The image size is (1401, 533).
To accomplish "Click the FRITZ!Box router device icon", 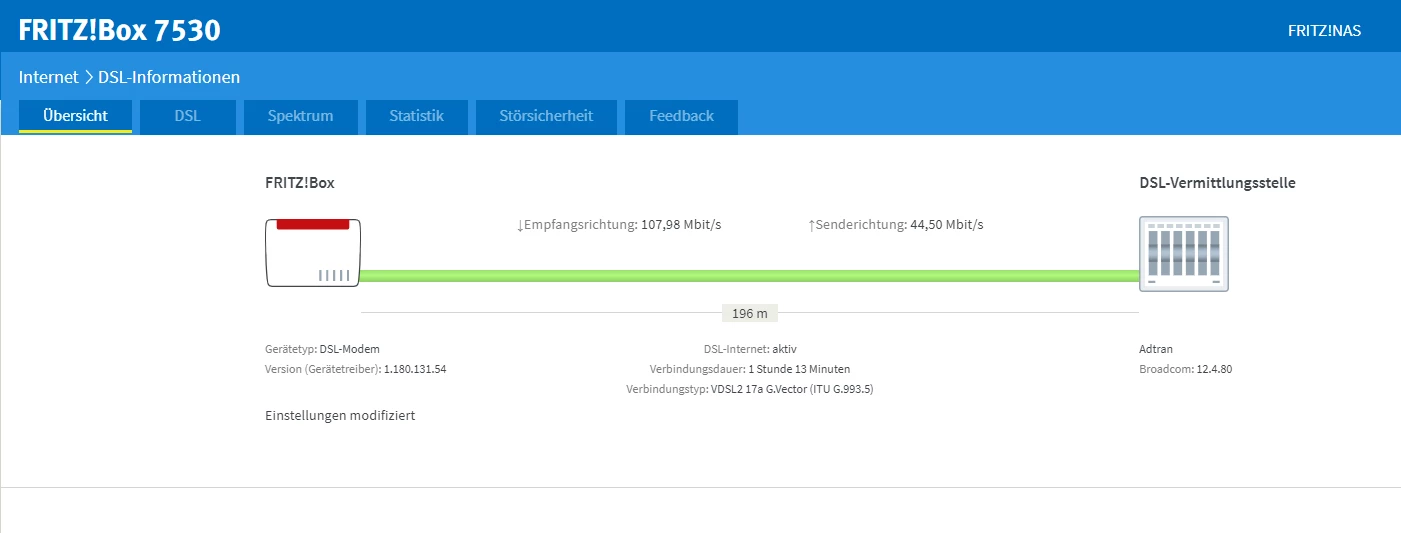I will point(312,252).
